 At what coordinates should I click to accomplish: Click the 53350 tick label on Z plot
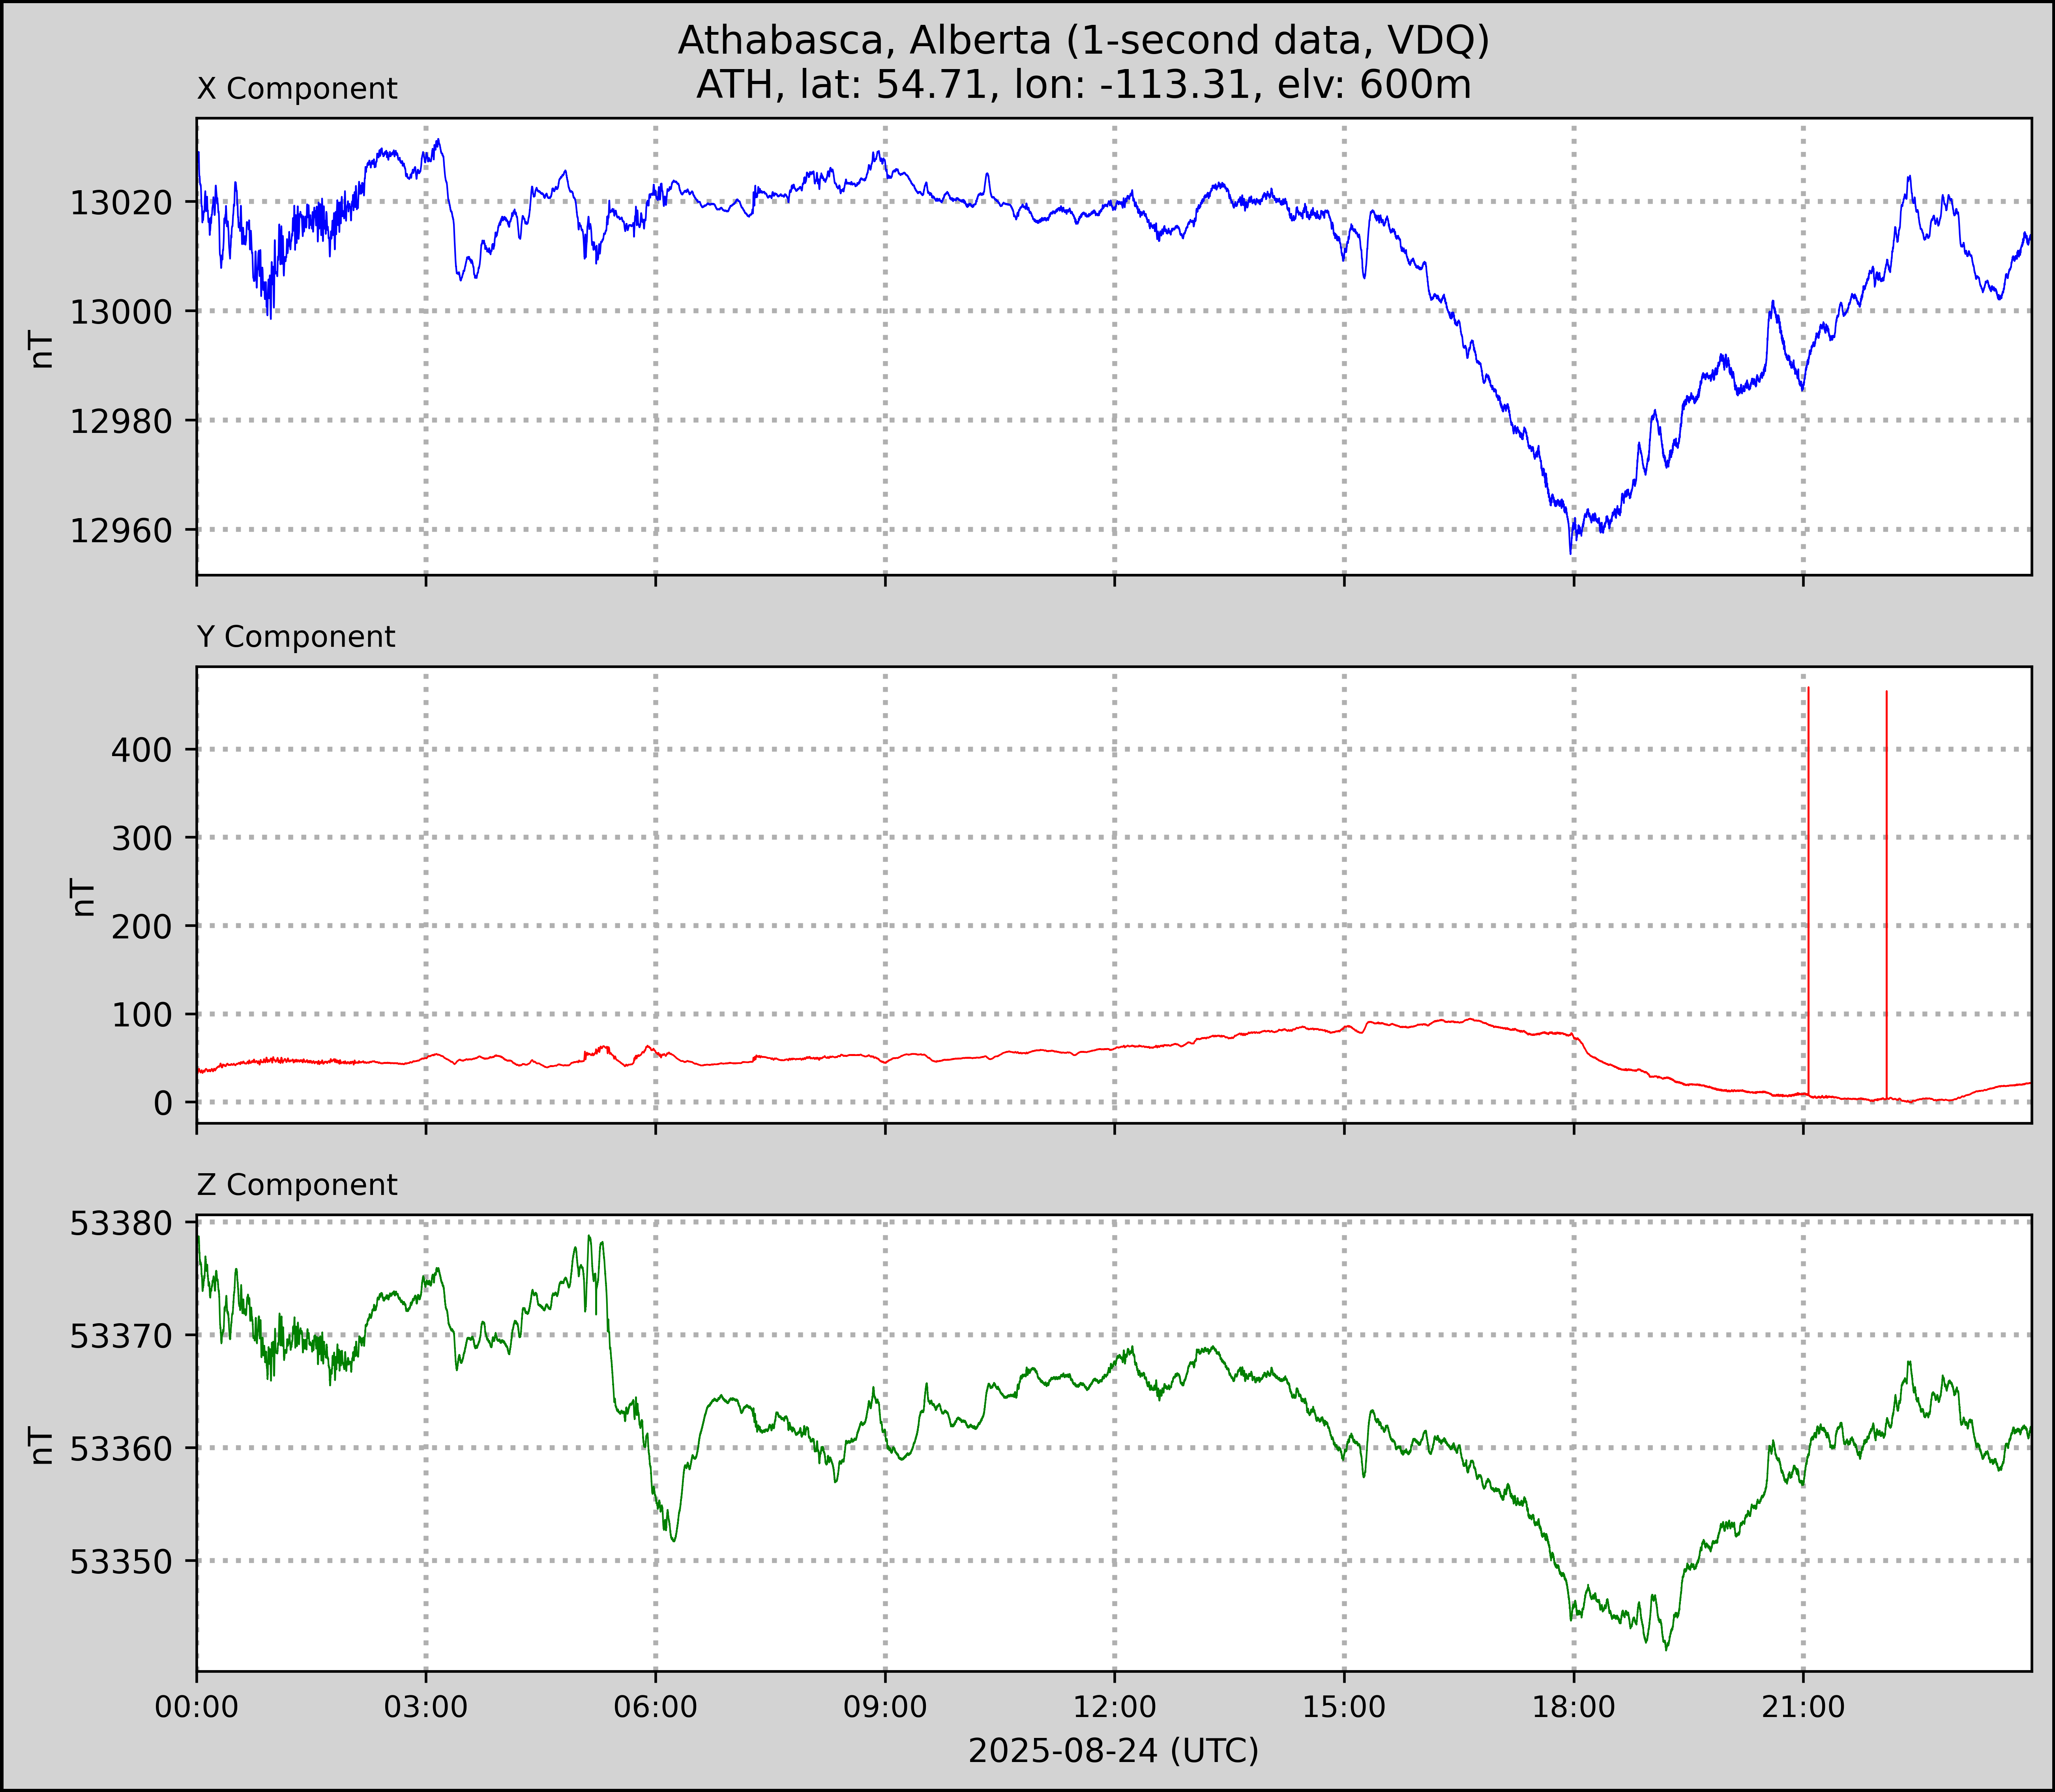point(121,1562)
